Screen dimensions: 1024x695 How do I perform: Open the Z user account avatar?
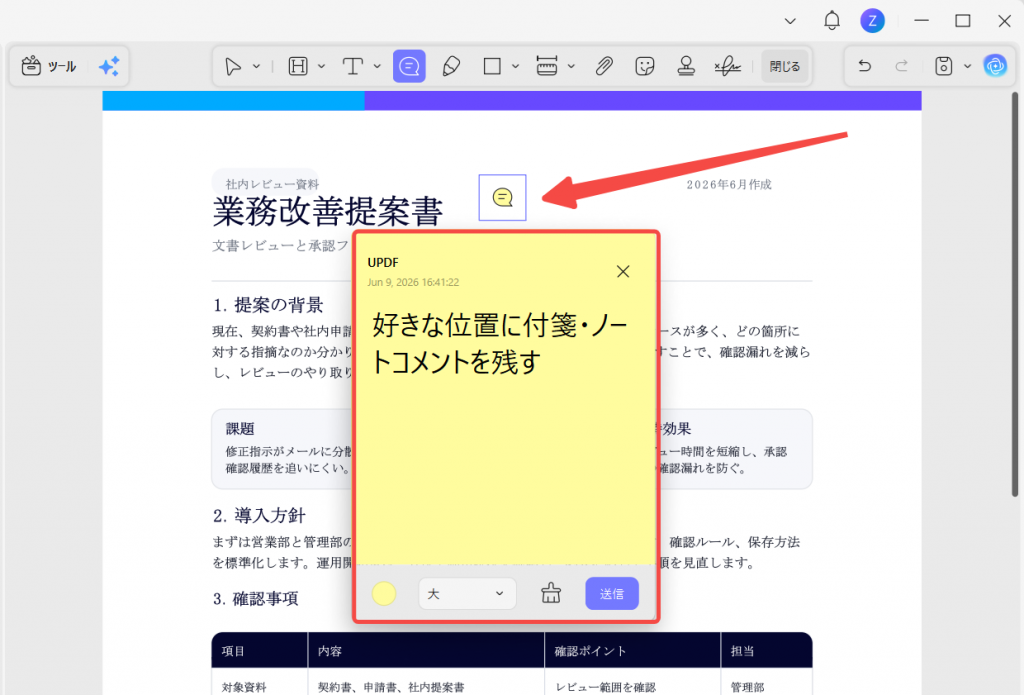[872, 21]
